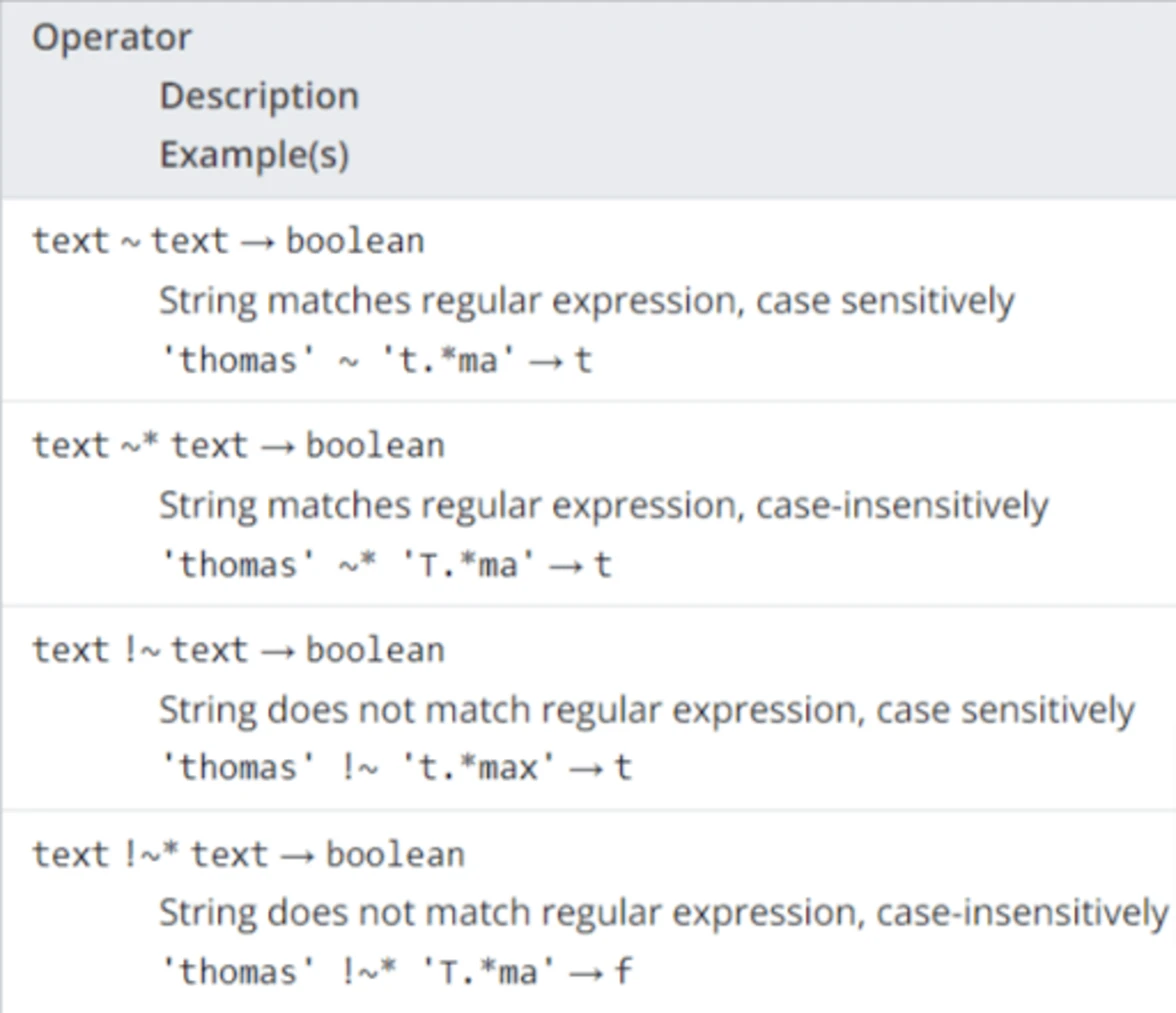Select the 'text !~ text → boolean' signature
Image resolution: width=1176 pixels, height=1013 pixels.
pos(238,650)
